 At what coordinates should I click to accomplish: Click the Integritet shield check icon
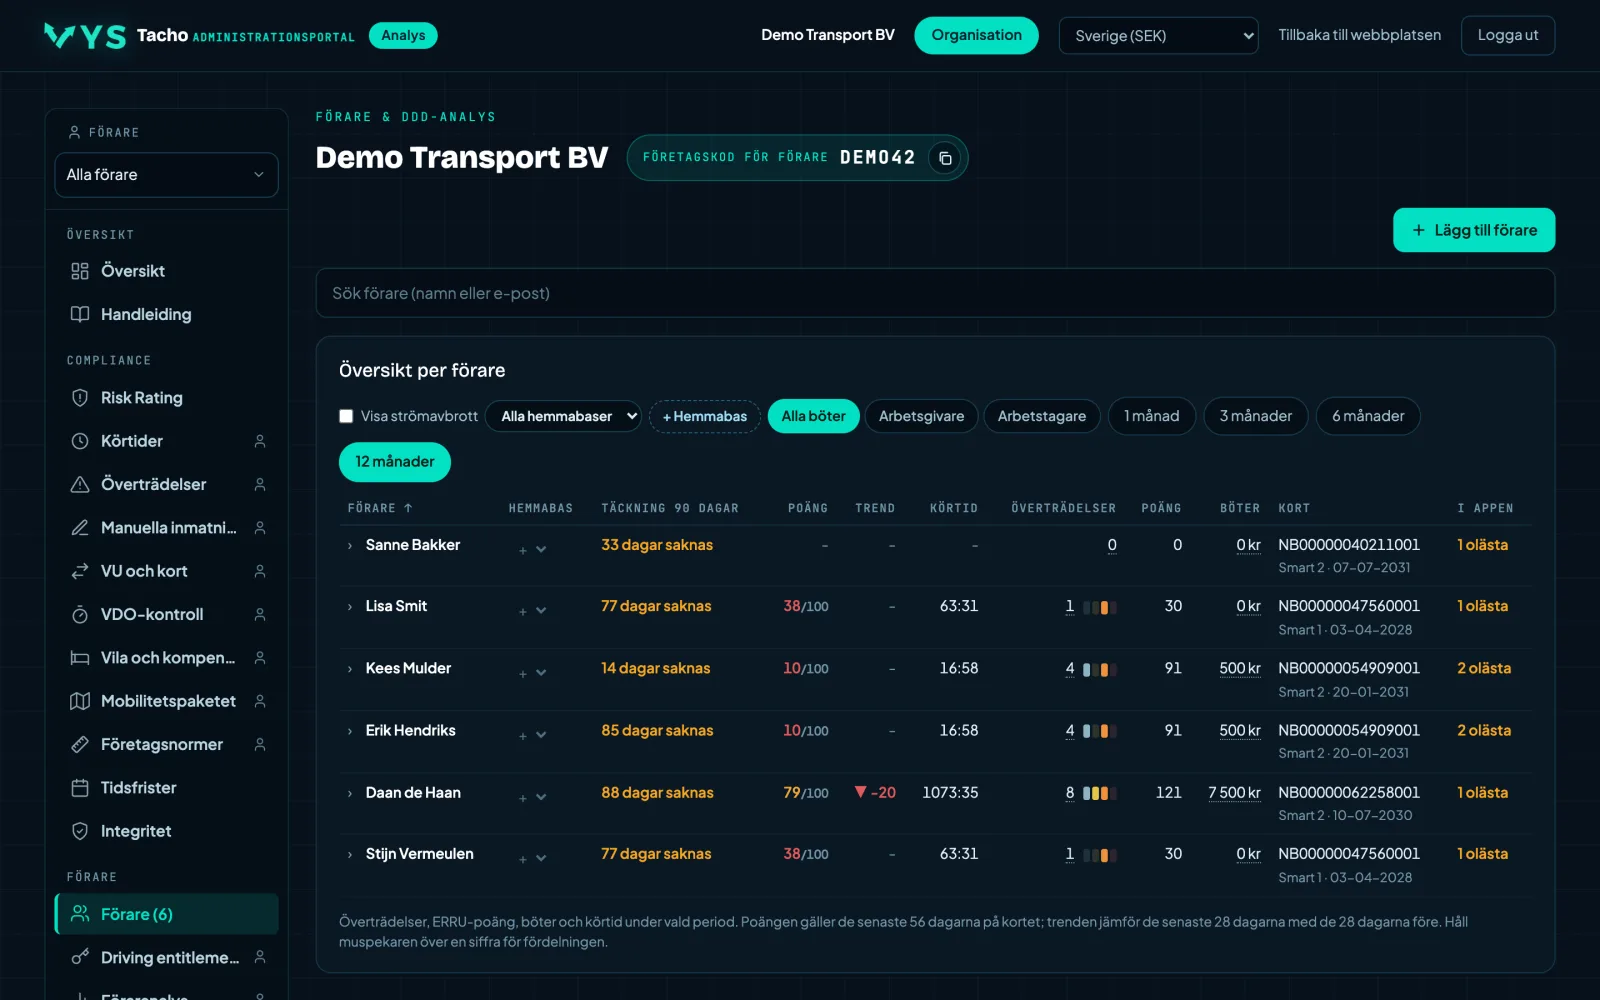pyautogui.click(x=80, y=831)
